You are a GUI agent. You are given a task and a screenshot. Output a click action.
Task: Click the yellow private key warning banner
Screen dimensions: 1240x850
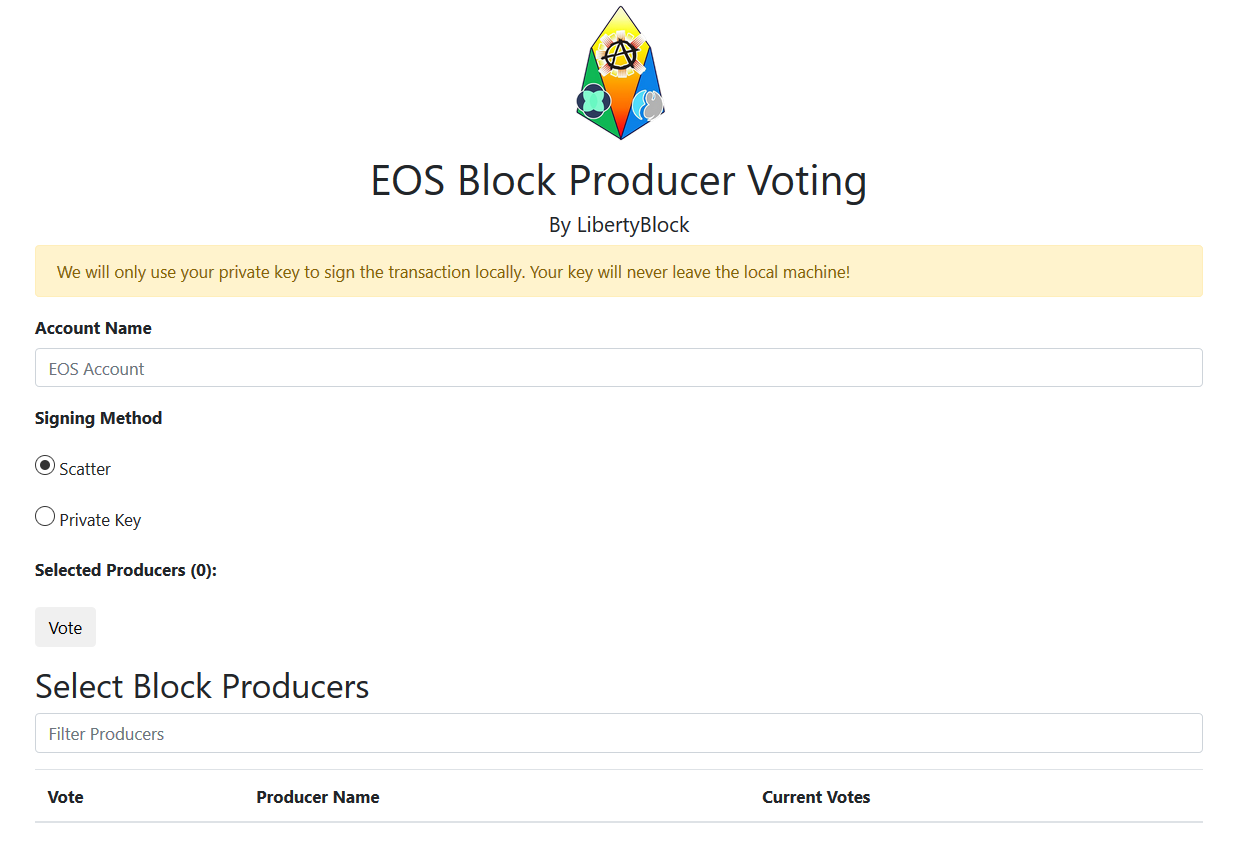tap(618, 271)
